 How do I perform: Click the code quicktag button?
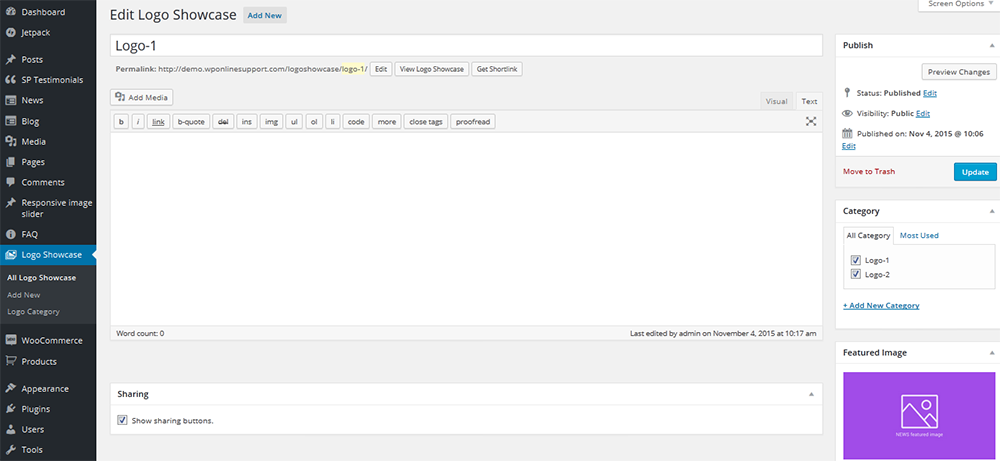(356, 122)
